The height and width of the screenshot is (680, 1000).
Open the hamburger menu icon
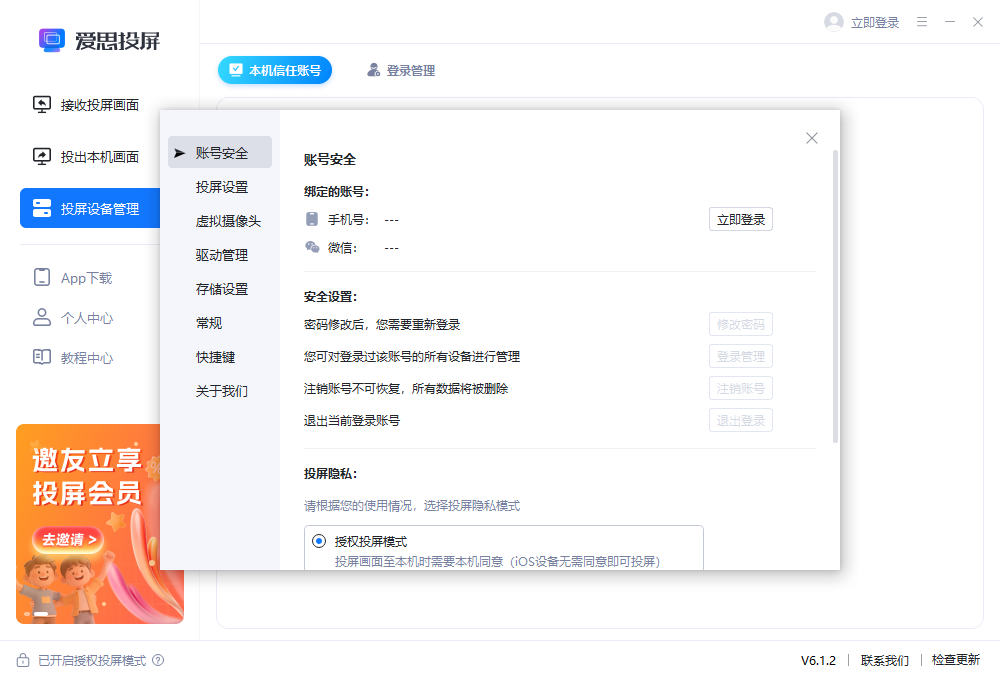pos(921,22)
